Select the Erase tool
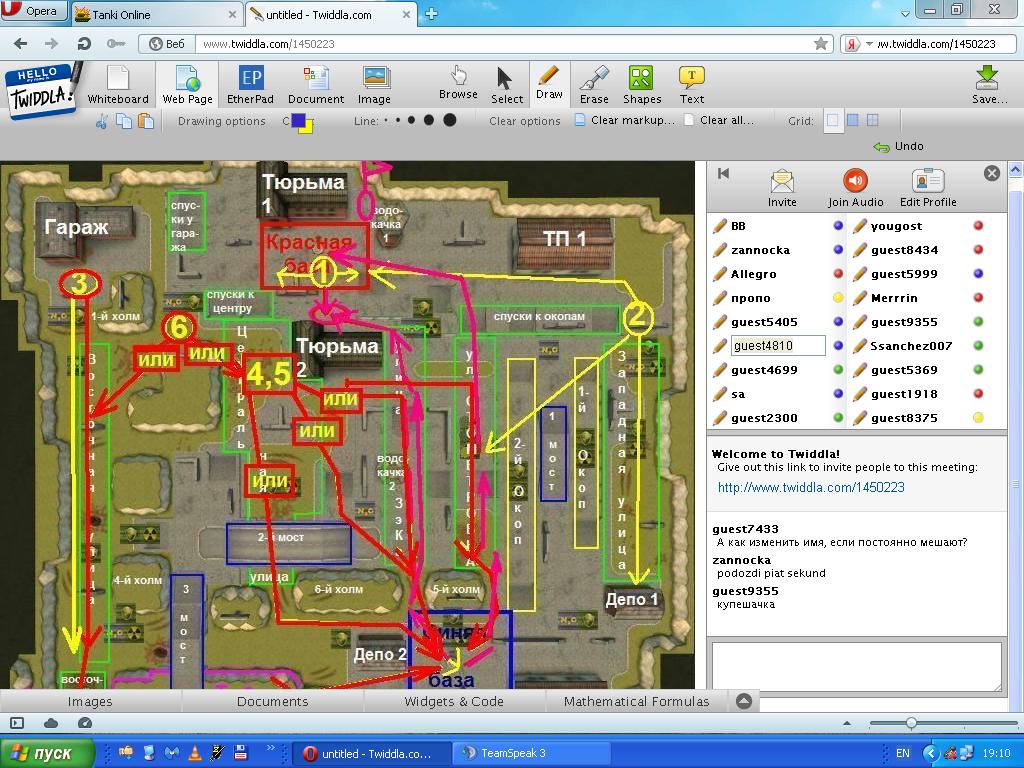The image size is (1024, 768). (x=594, y=85)
